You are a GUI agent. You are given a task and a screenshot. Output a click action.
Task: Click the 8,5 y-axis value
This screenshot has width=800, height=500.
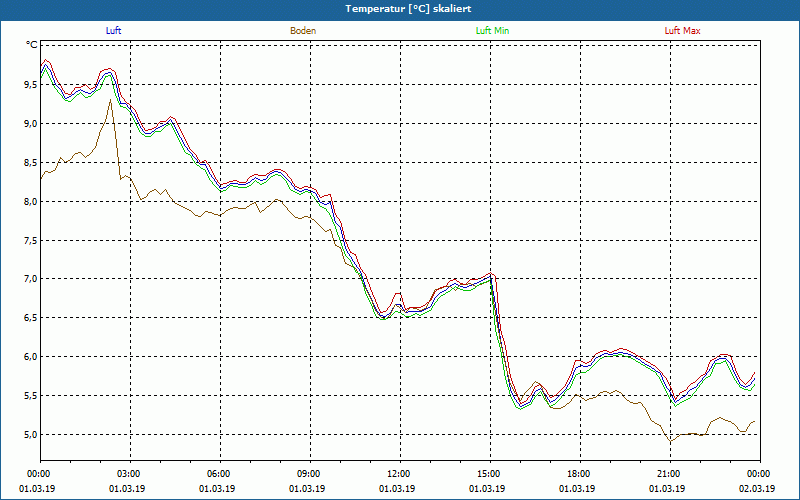29,162
